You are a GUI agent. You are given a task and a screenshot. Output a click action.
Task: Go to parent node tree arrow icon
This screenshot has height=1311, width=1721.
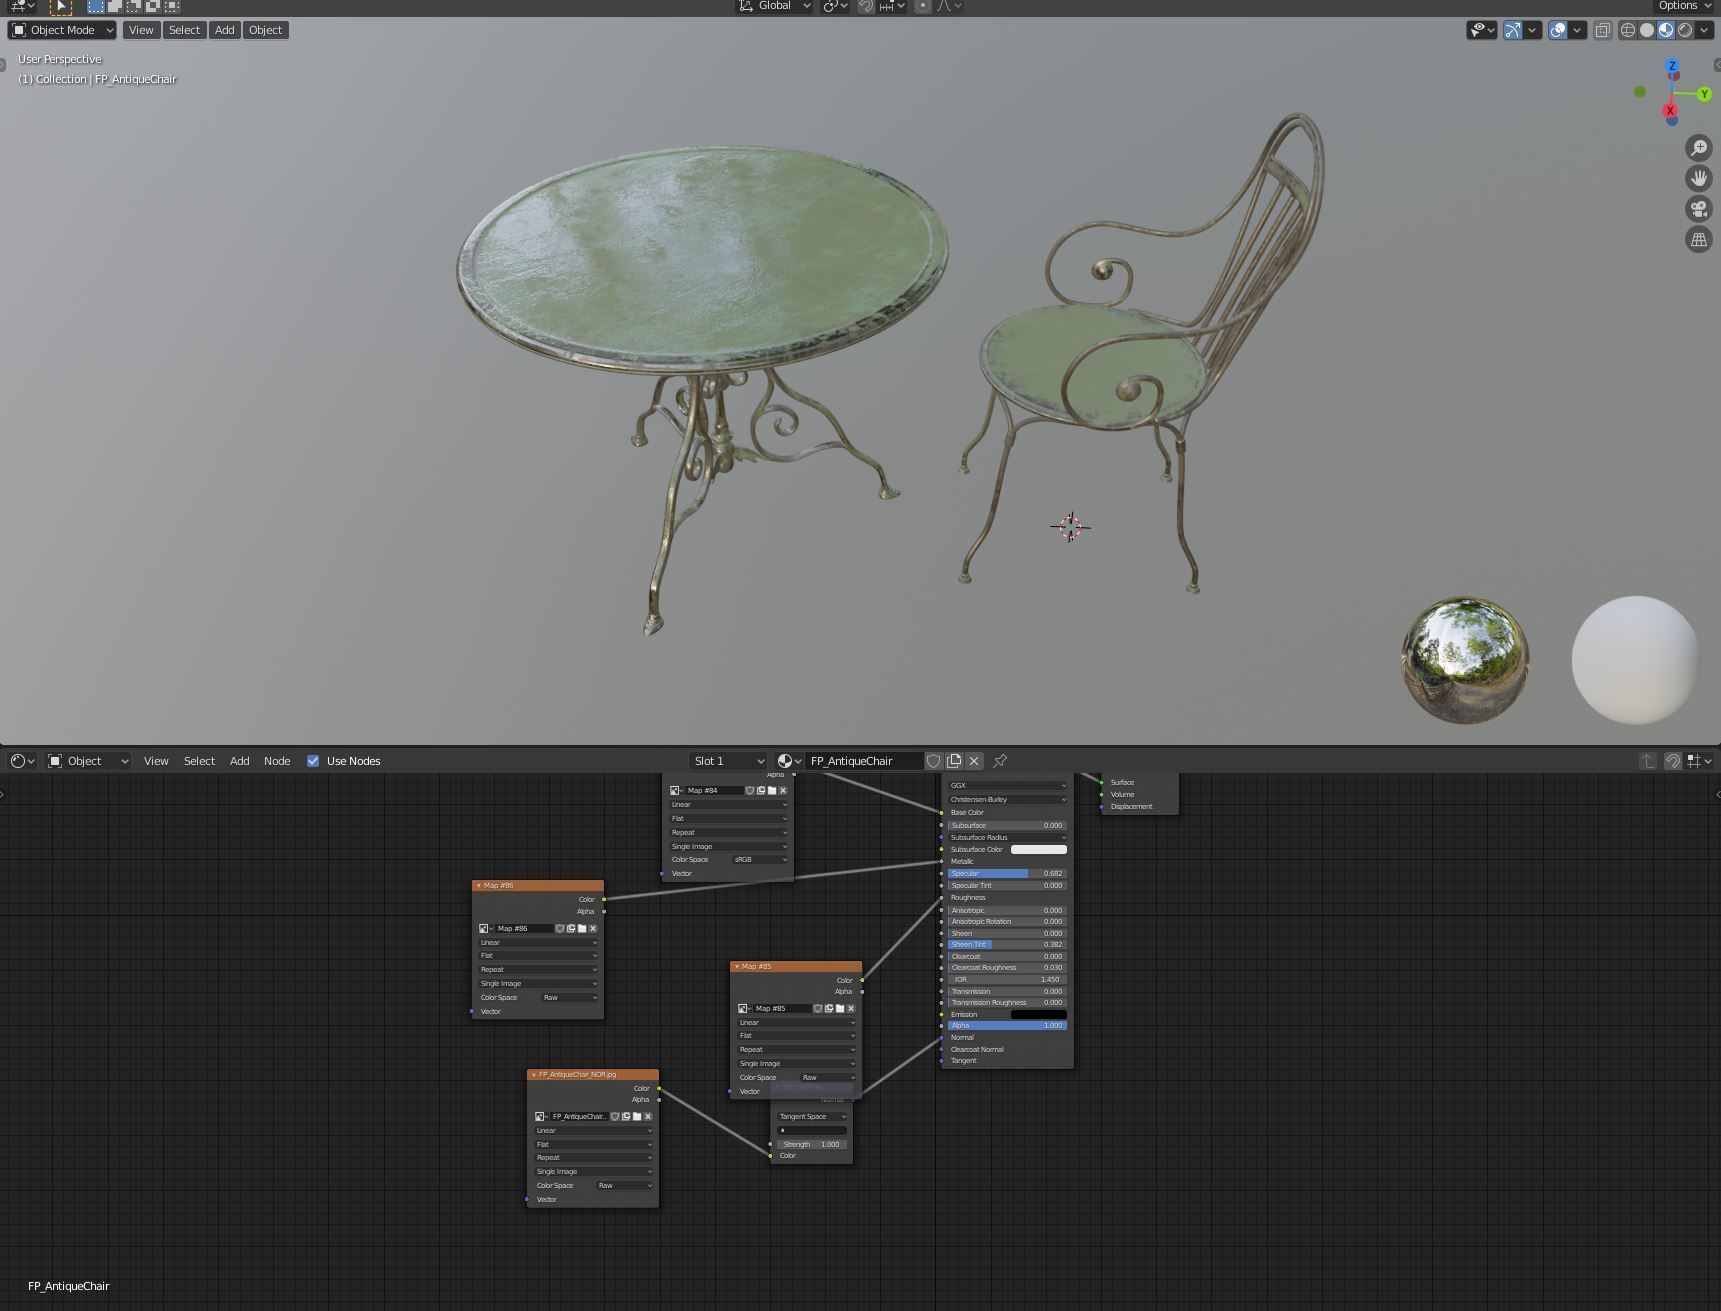[x=1648, y=761]
